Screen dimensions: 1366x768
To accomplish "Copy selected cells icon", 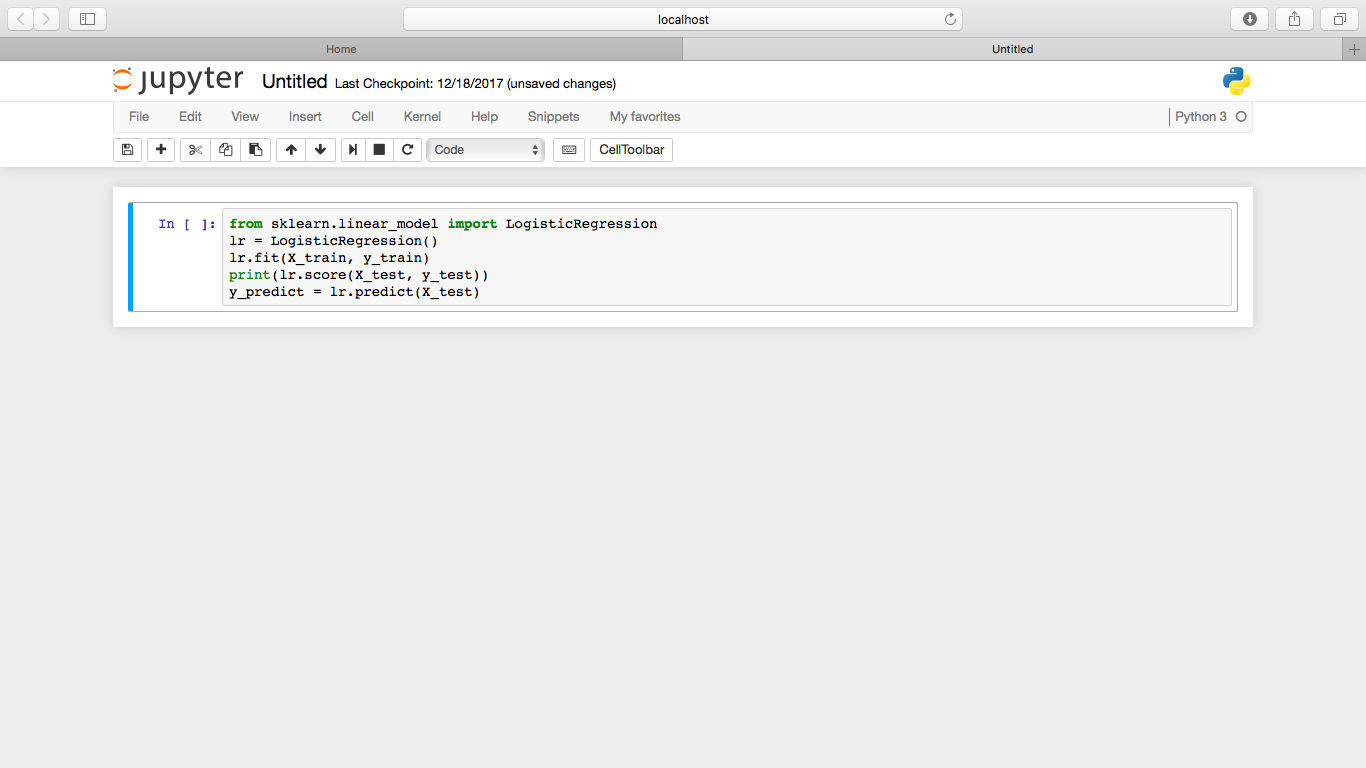I will coord(225,150).
